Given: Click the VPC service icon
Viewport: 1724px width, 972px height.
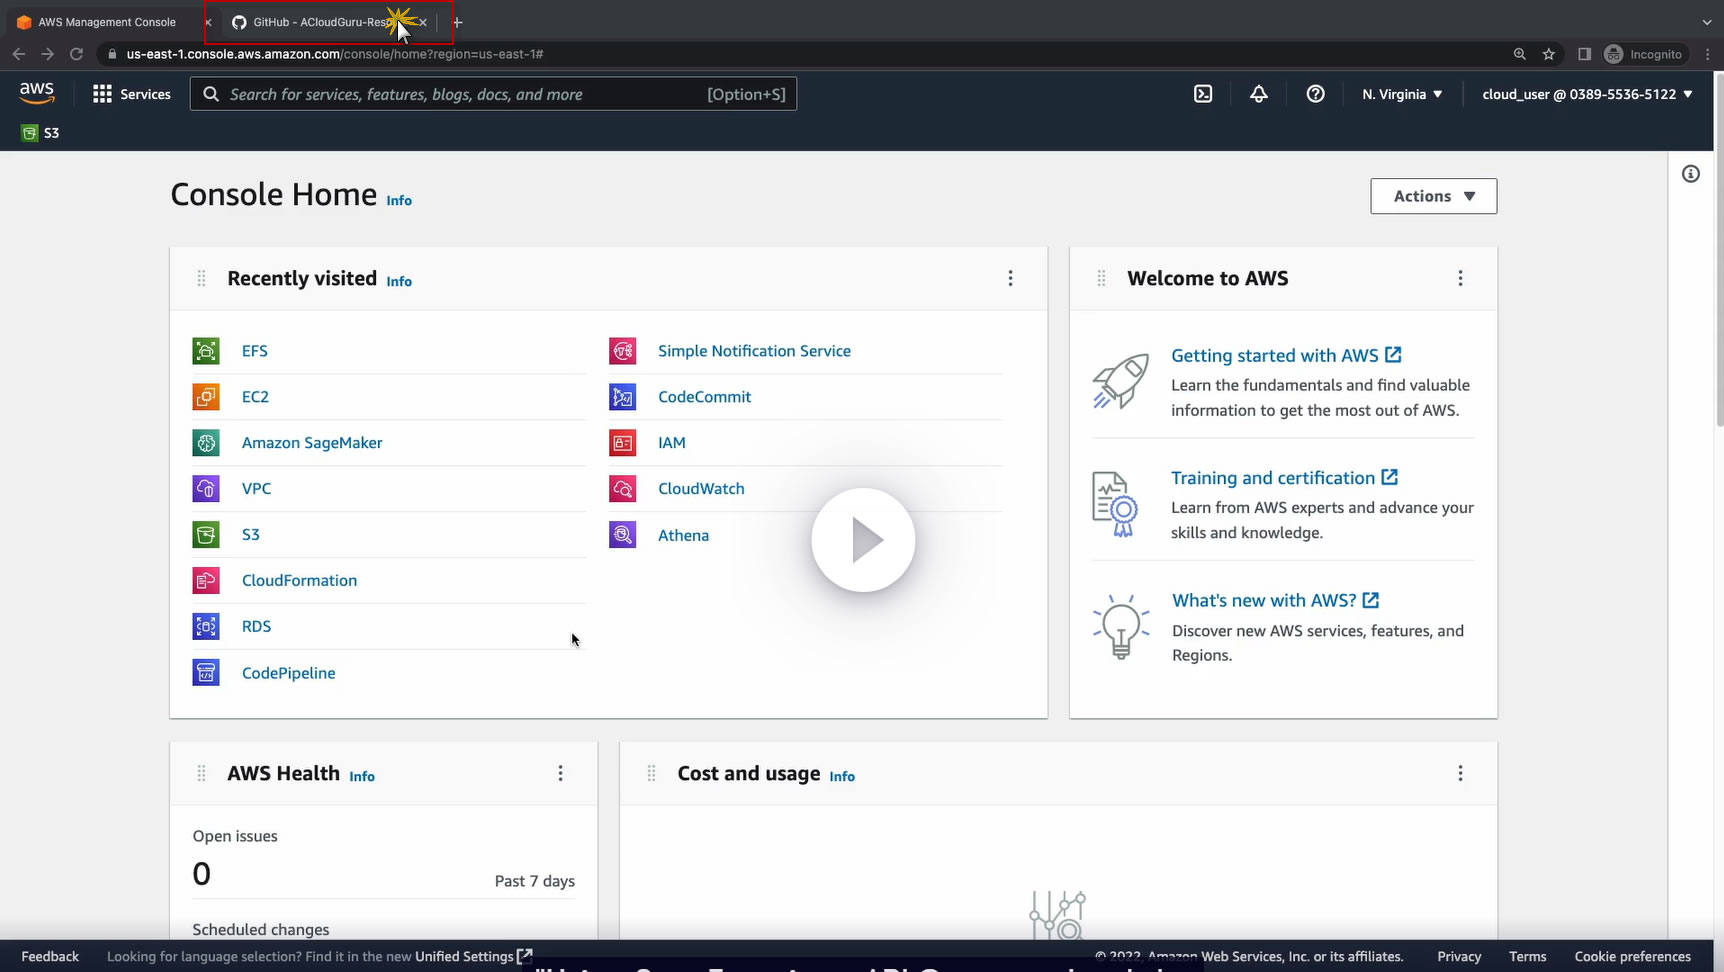Looking at the screenshot, I should (x=206, y=488).
